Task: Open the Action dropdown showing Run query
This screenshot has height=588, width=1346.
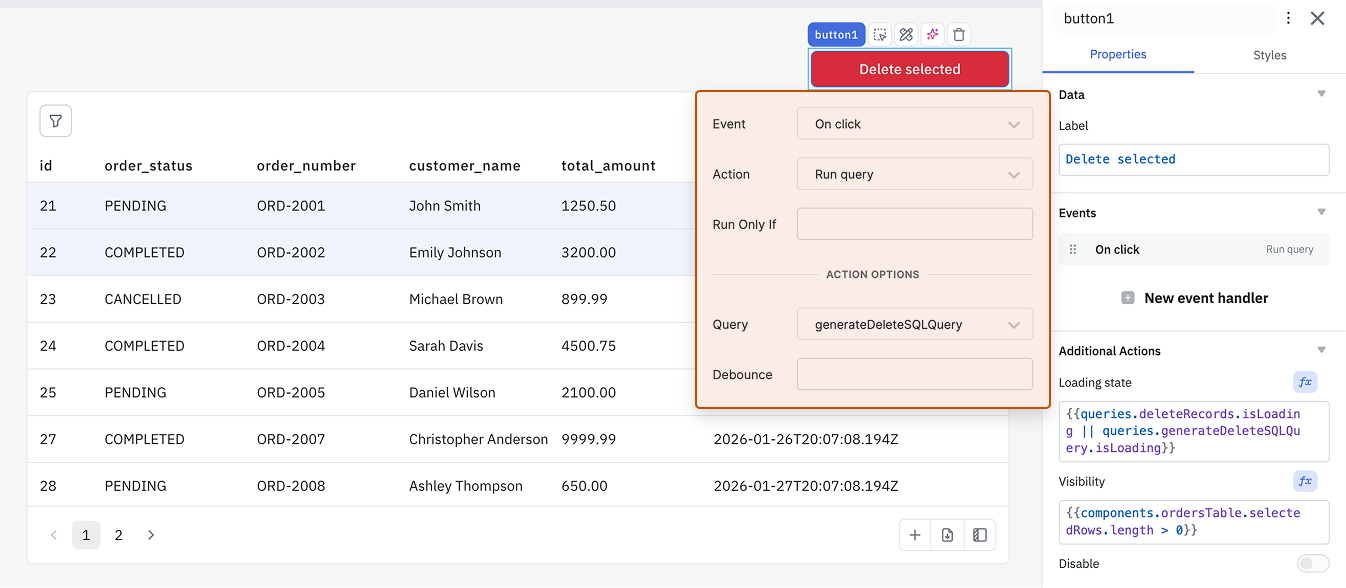Action: point(914,174)
